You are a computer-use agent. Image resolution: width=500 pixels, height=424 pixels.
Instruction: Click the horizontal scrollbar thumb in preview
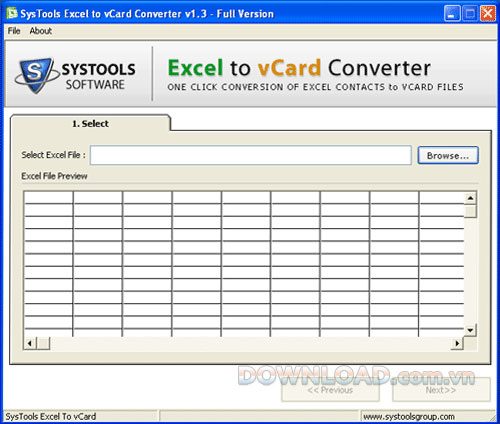[43, 343]
